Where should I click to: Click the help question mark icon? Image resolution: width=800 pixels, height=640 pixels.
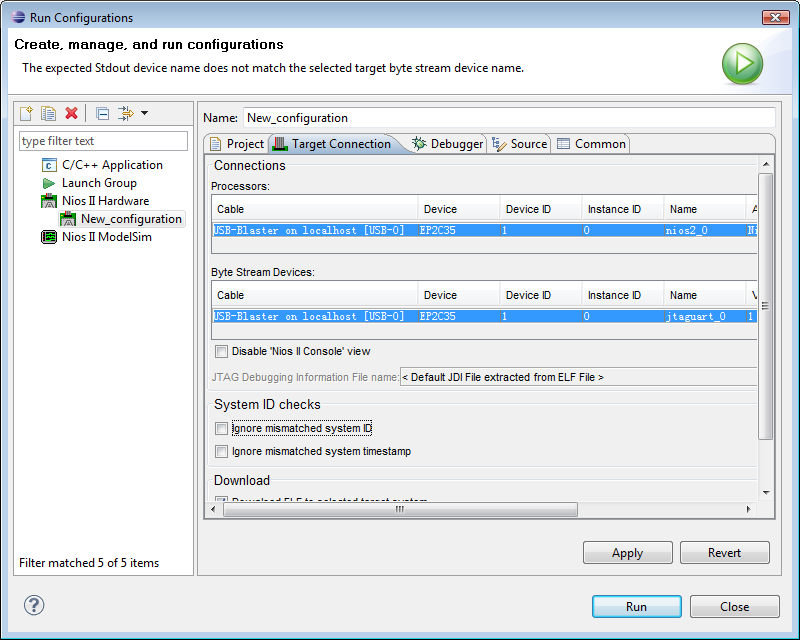tap(34, 605)
